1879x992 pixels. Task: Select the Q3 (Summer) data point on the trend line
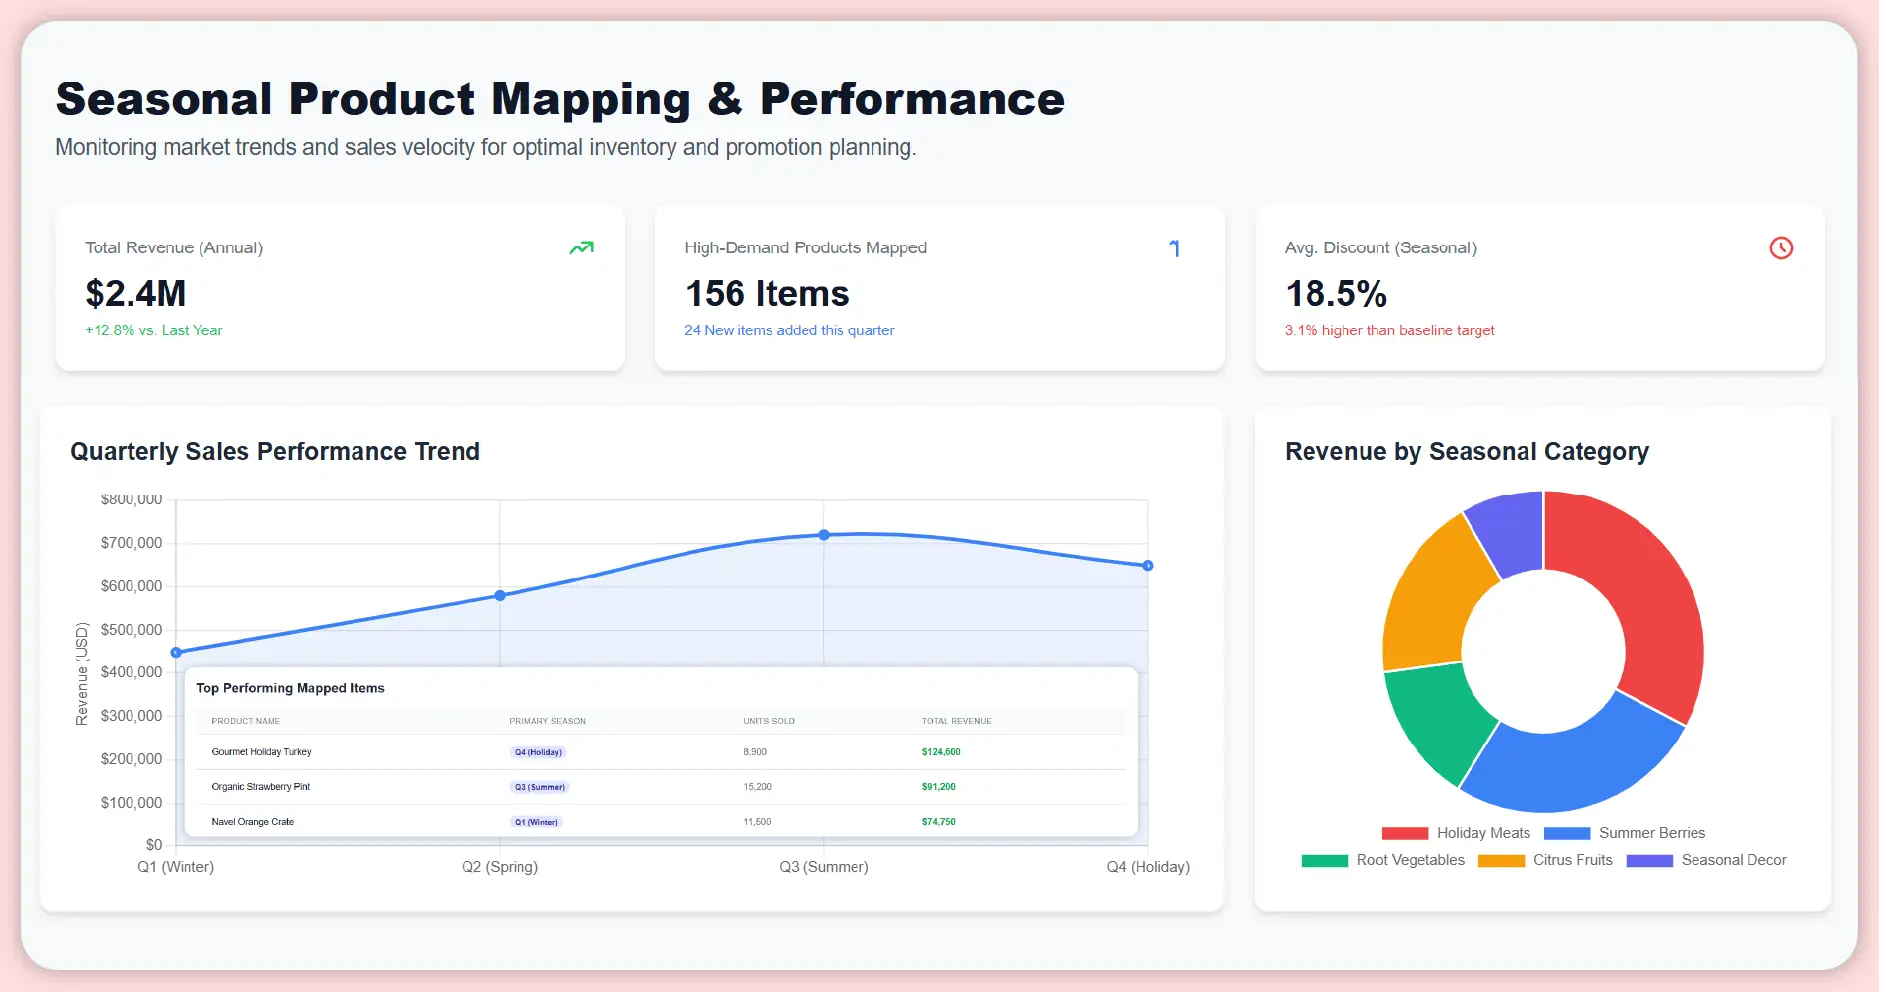click(823, 533)
